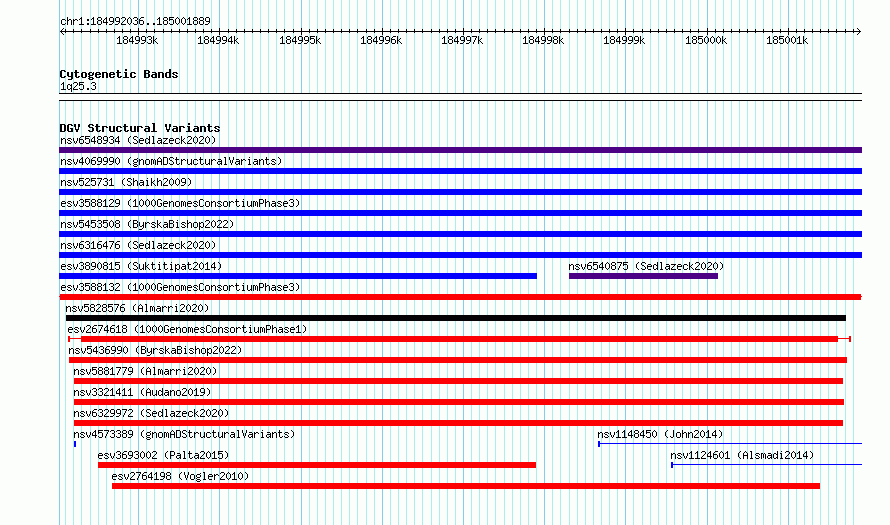Screen dimensions: 890x525
Task: Click the 184993k ruler tick label
Action: 137,40
